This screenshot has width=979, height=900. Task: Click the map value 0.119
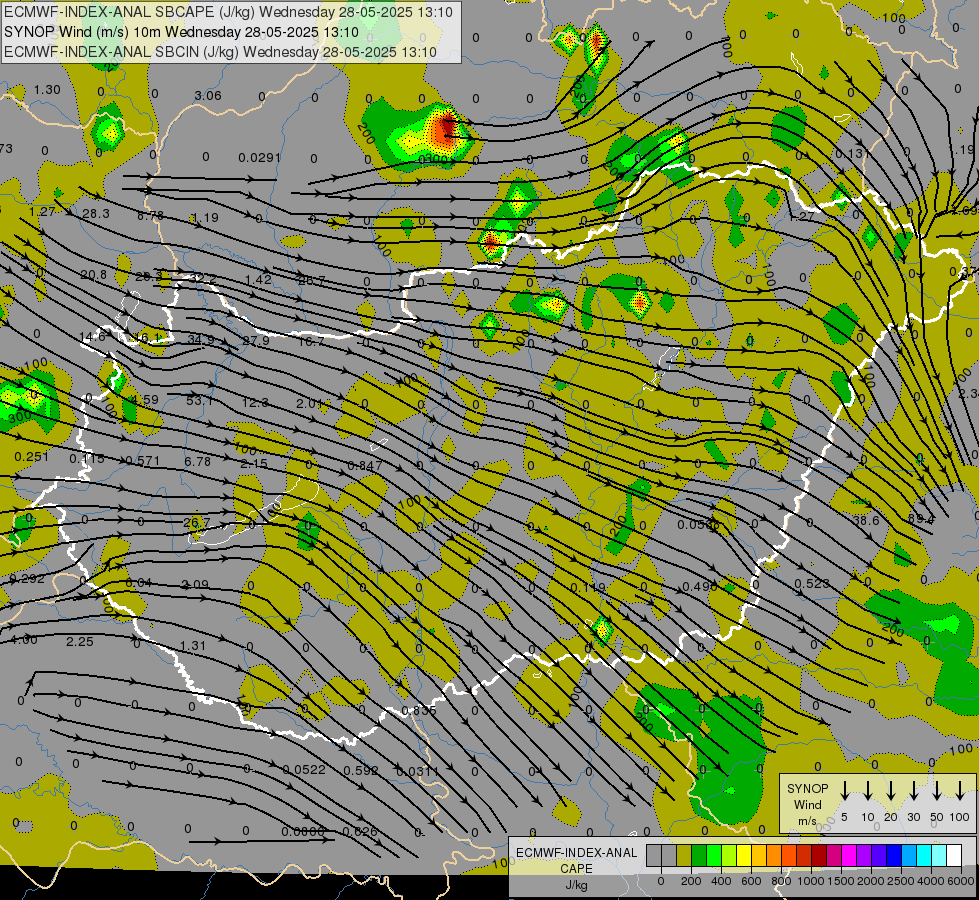[x=588, y=588]
